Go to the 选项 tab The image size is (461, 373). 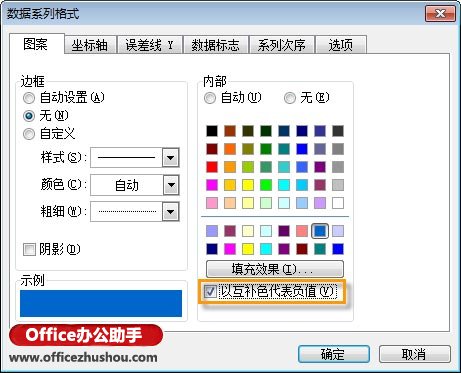coord(341,45)
